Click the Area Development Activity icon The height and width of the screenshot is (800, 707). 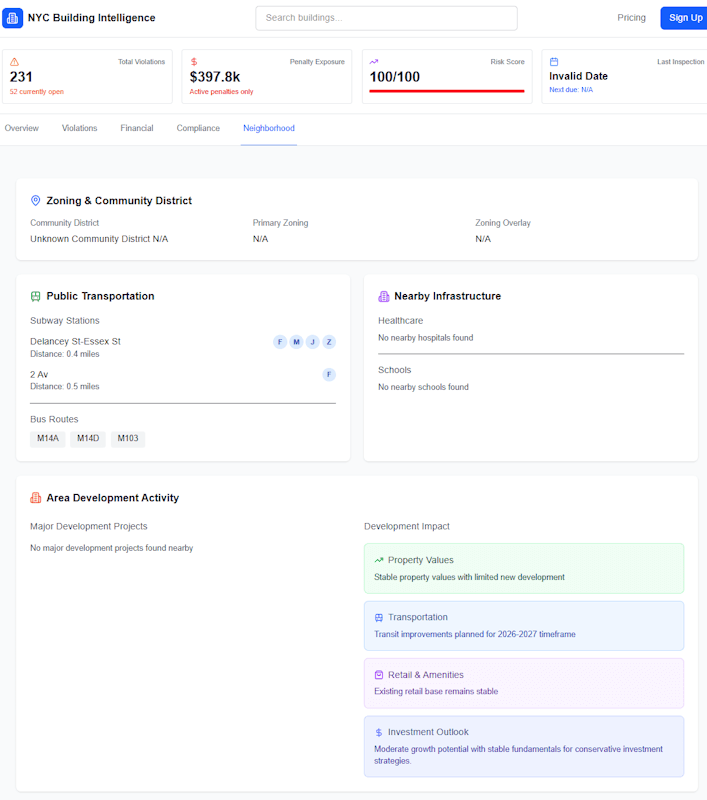point(36,498)
